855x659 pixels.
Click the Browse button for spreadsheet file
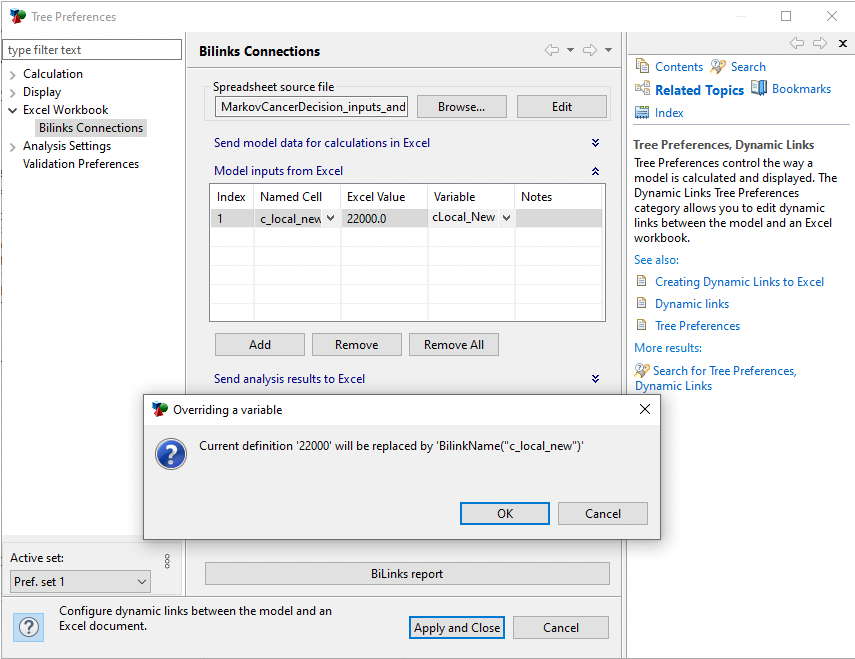click(461, 107)
